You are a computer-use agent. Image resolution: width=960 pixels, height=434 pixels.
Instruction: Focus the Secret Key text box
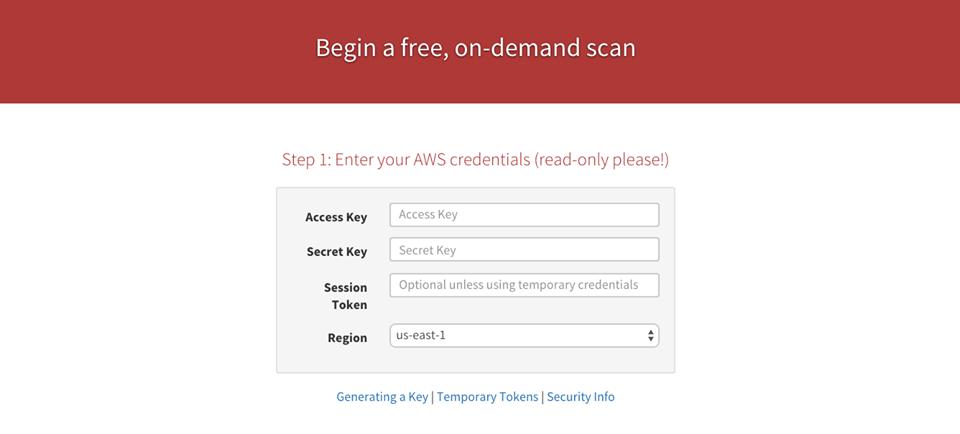[524, 250]
